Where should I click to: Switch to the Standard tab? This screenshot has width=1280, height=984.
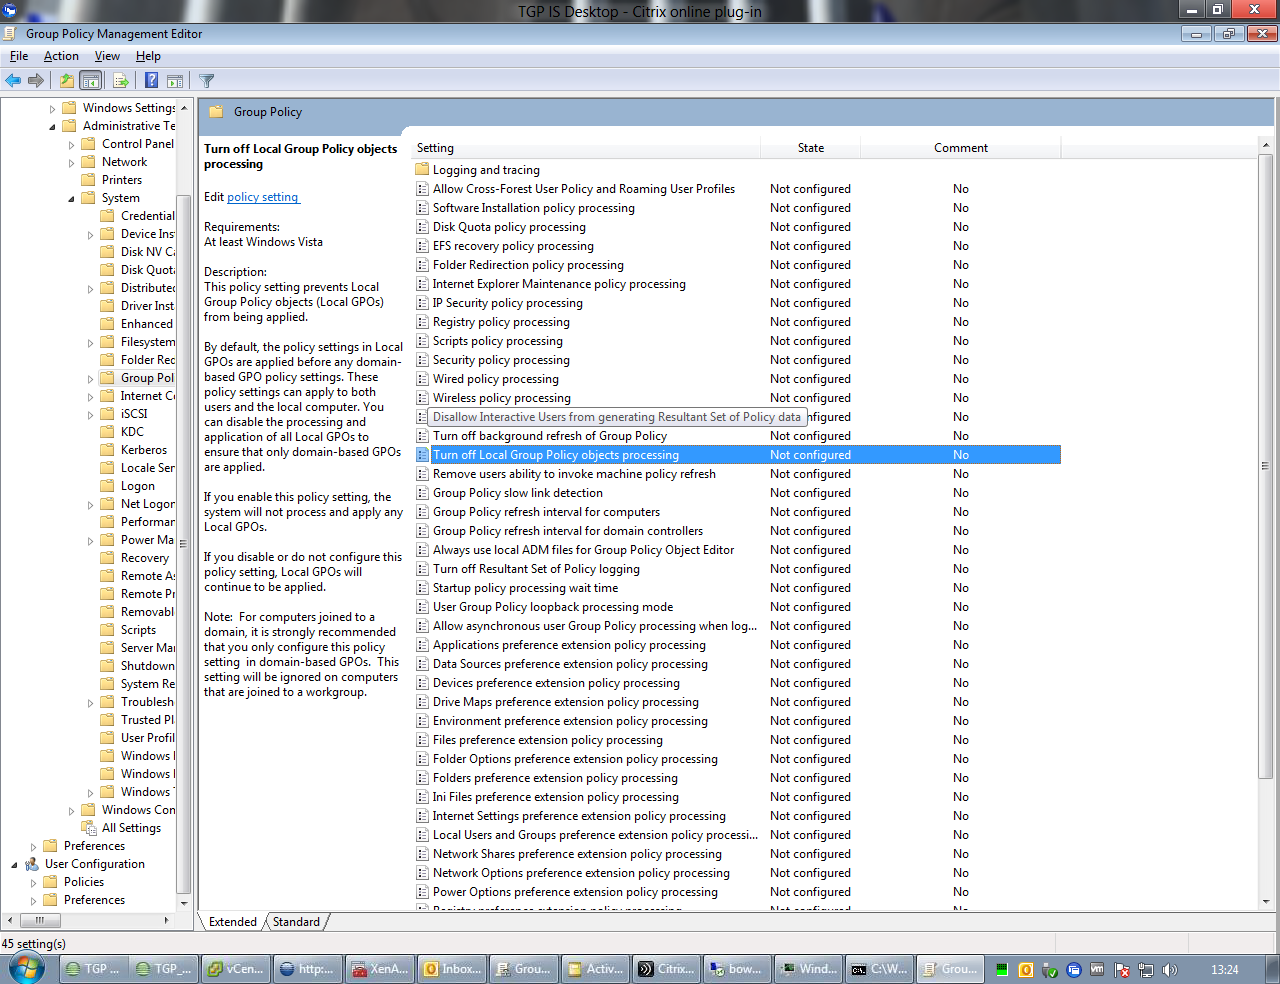pos(296,922)
